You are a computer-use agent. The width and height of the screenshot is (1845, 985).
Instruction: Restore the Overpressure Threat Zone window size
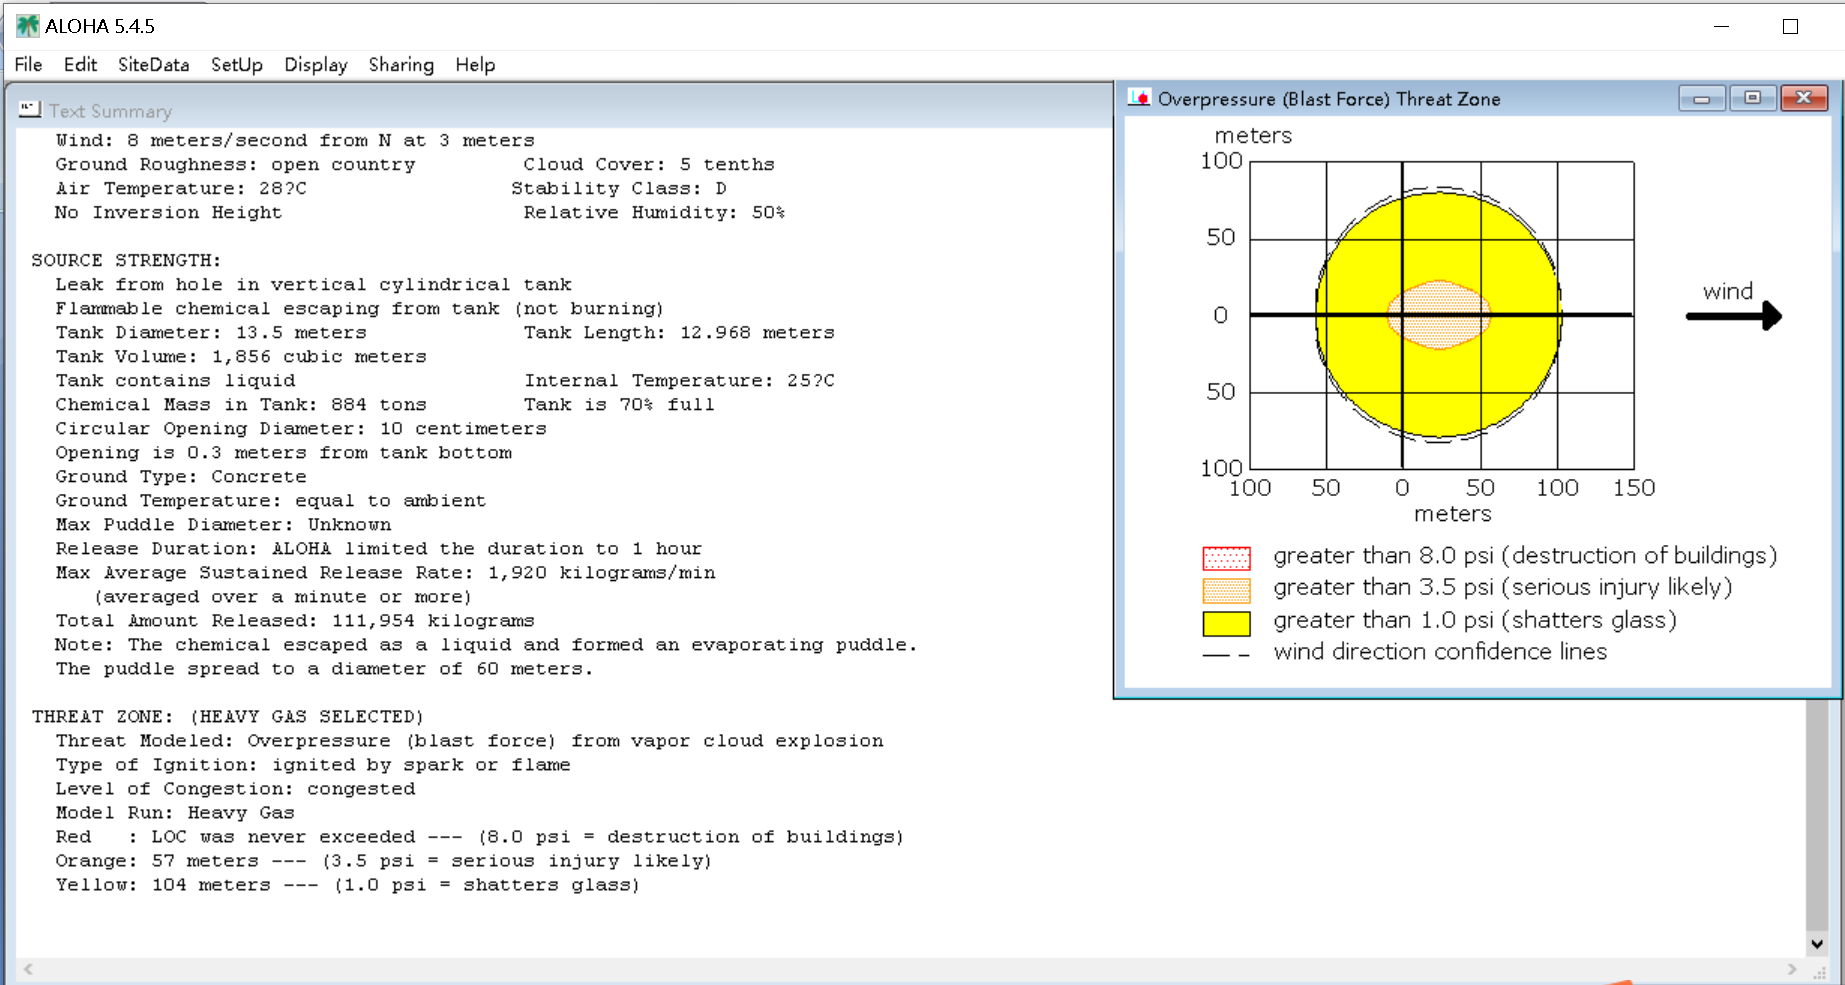tap(1752, 98)
